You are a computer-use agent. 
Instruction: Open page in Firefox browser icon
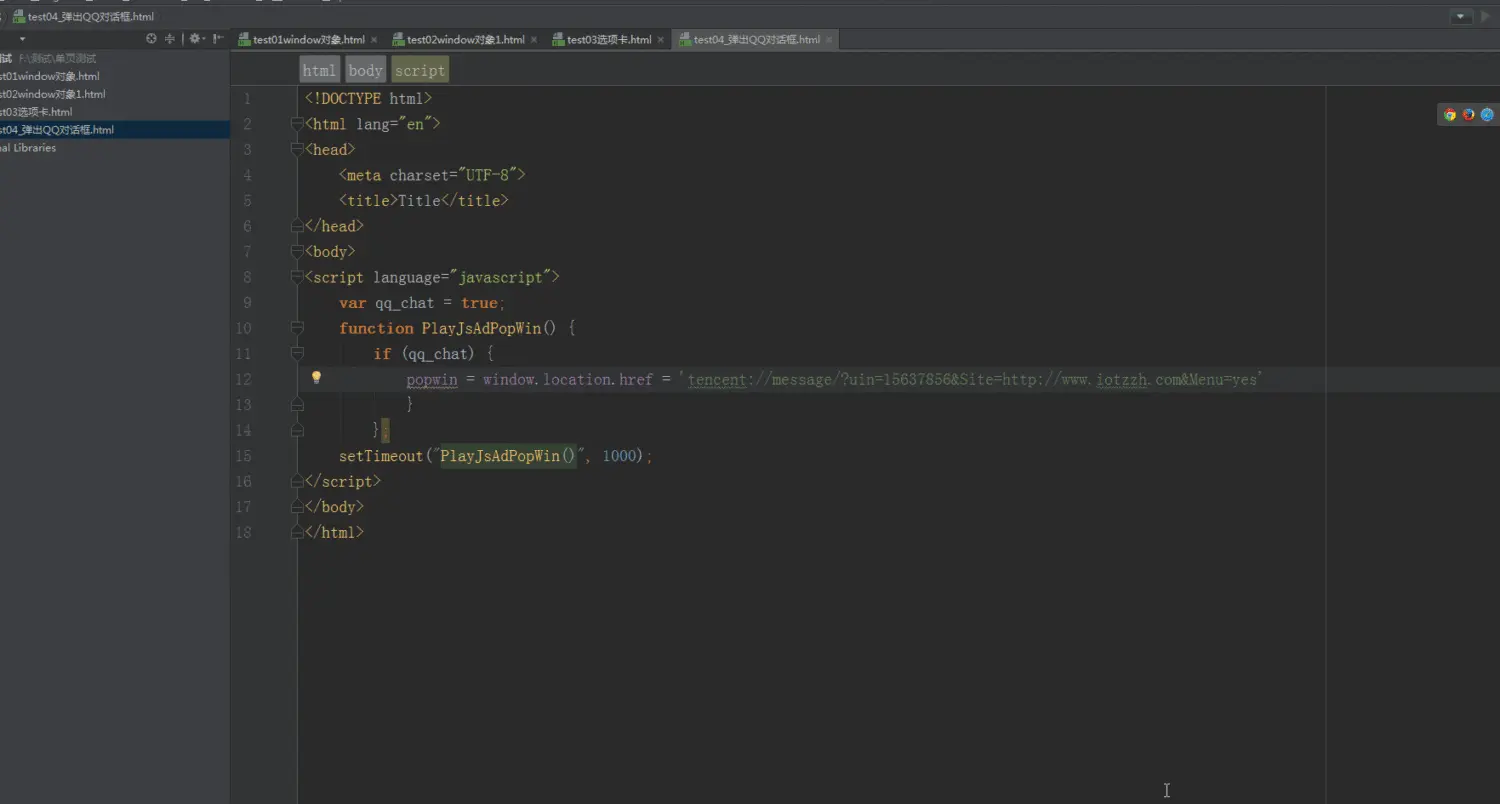[x=1468, y=115]
